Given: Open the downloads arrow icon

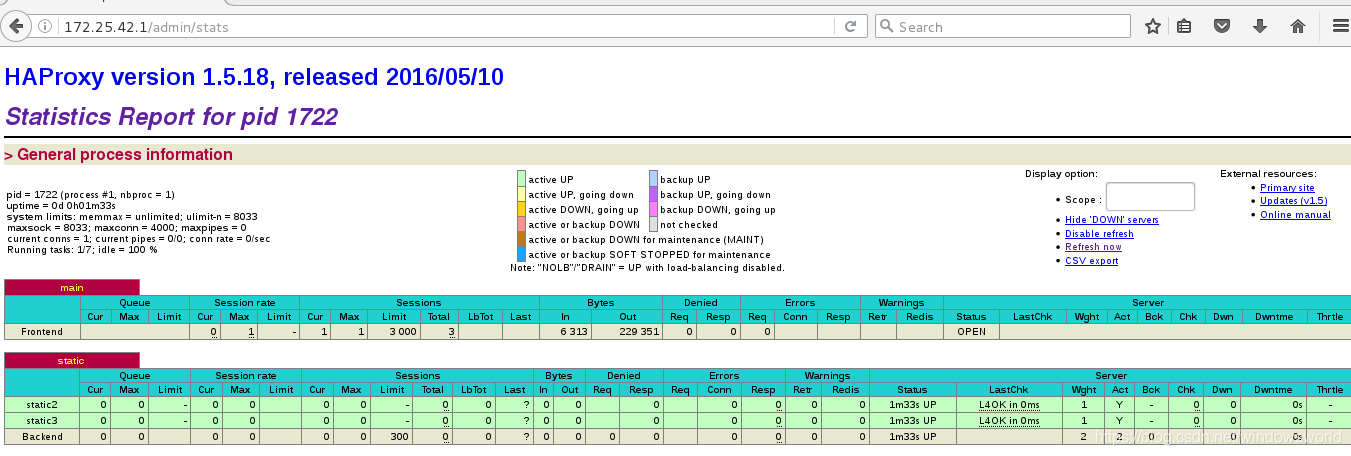Looking at the screenshot, I should pos(1260,27).
